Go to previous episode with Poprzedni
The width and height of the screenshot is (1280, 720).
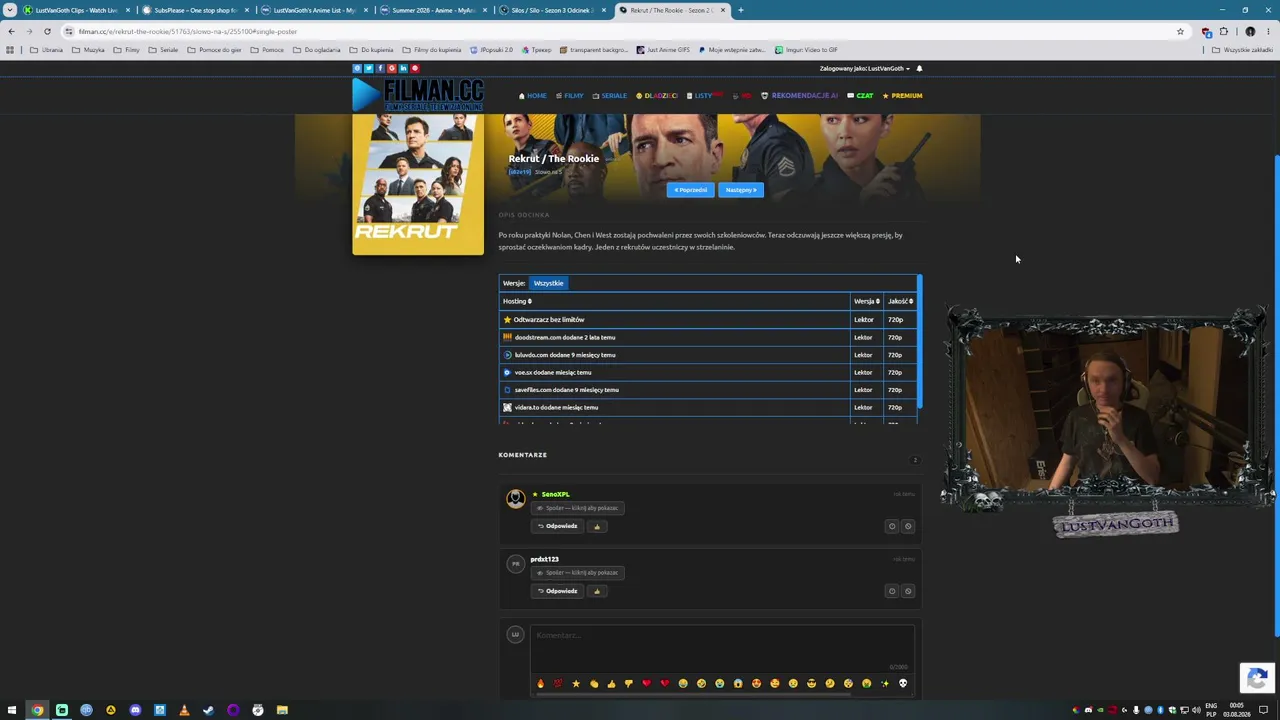690,190
